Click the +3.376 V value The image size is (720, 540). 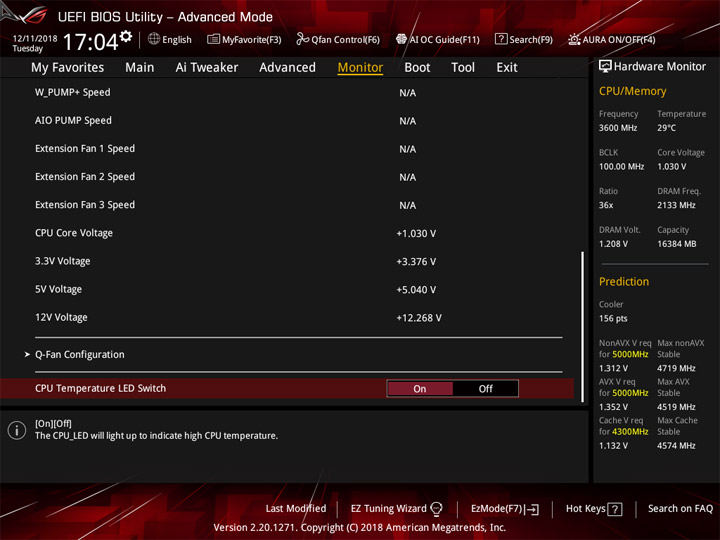(416, 262)
